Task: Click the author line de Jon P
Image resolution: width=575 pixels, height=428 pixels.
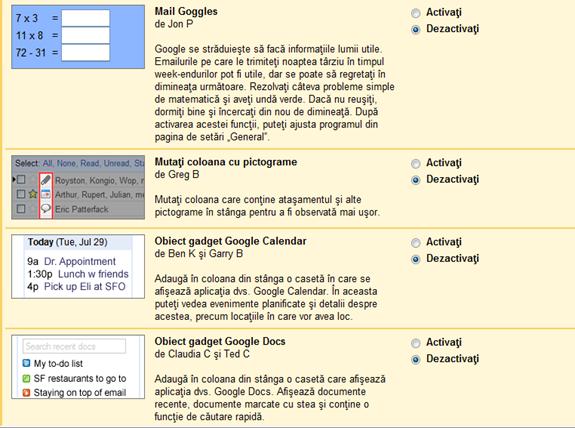Action: point(174,24)
